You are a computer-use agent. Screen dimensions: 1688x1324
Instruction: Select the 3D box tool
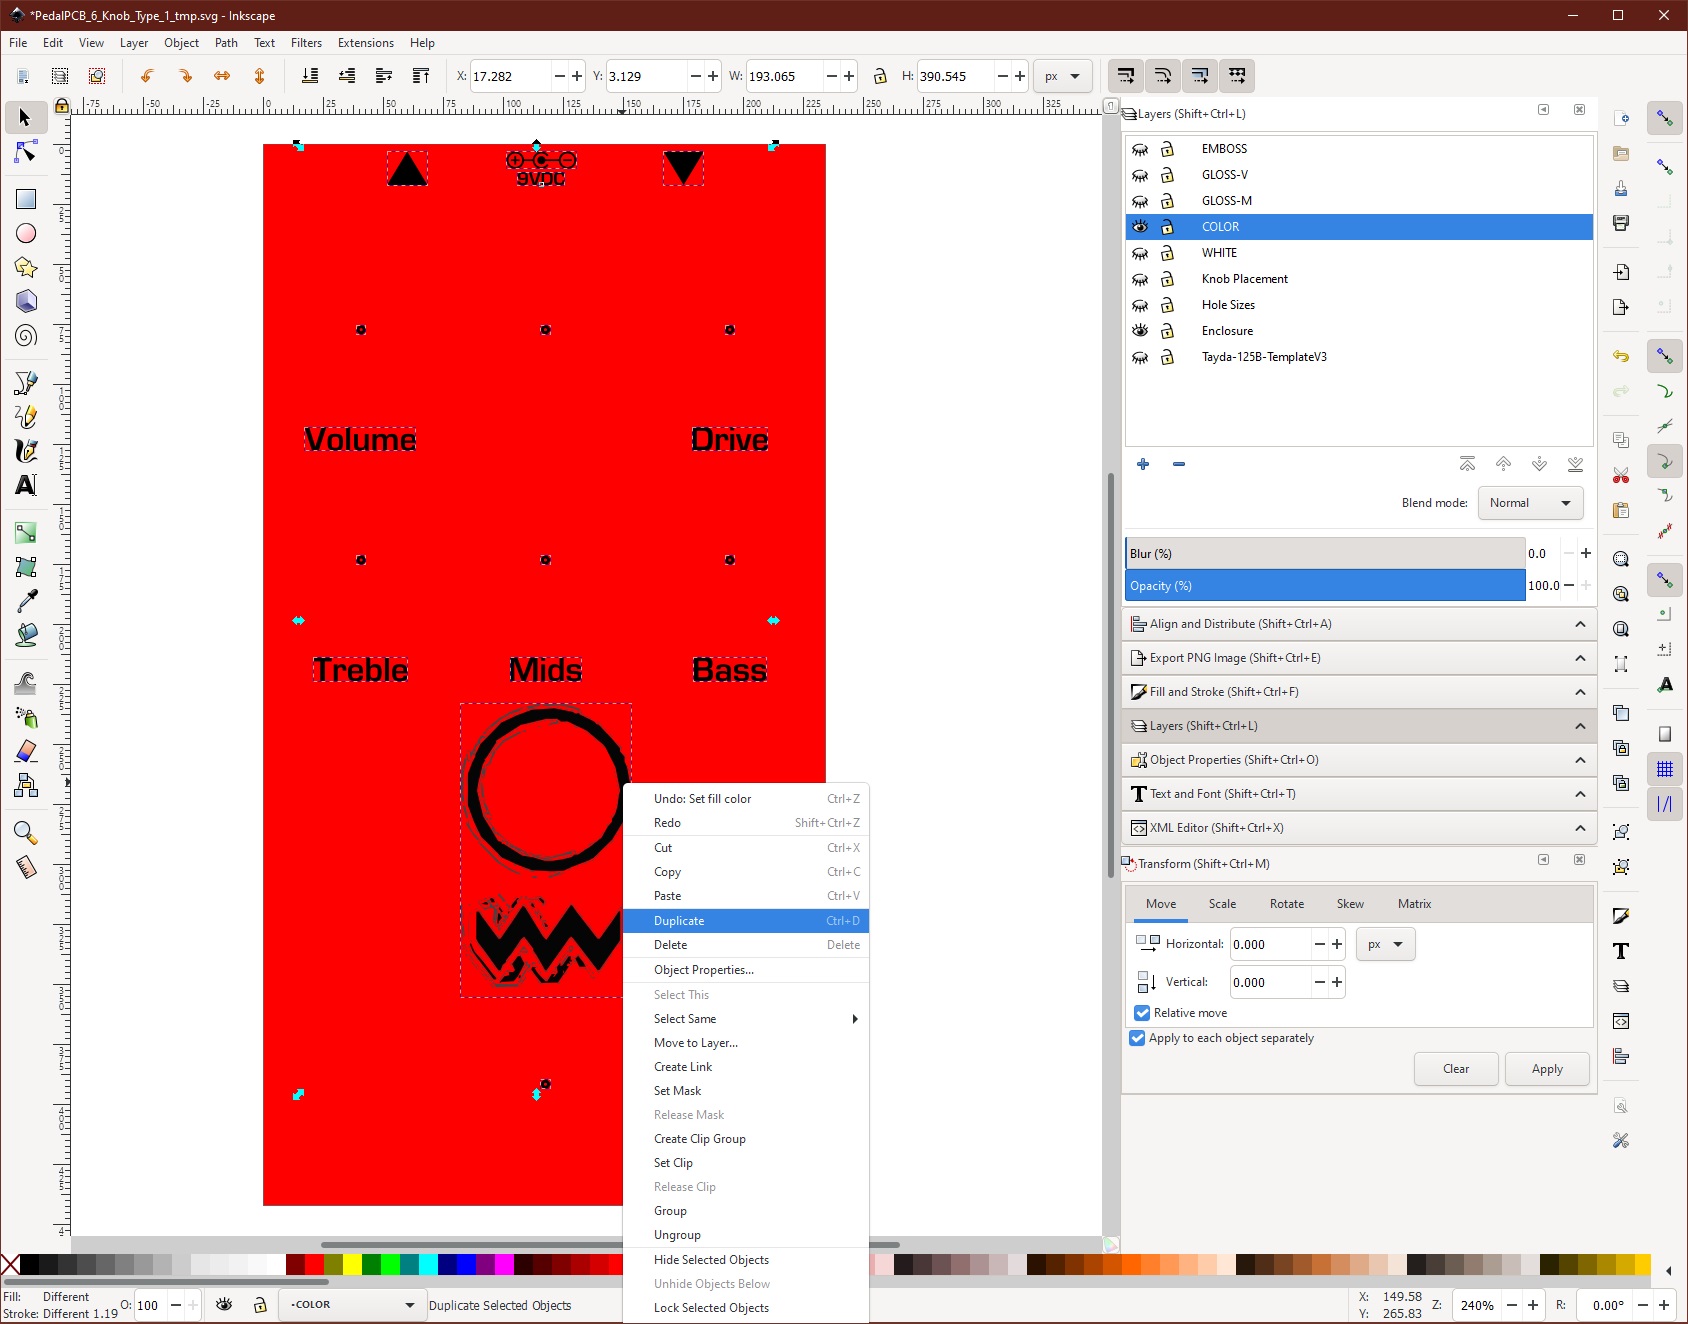tap(25, 301)
